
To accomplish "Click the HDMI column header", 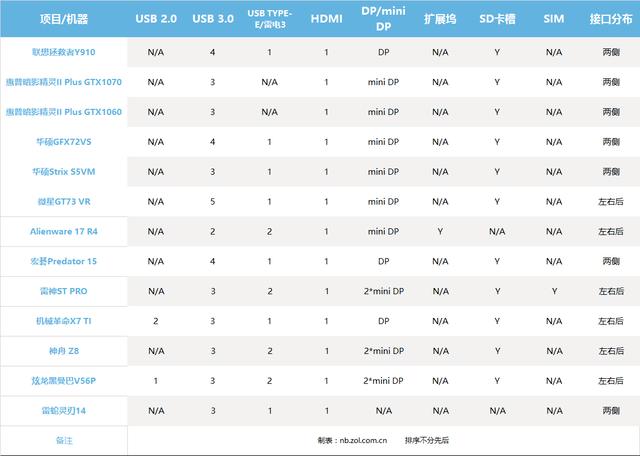I will 326,19.
